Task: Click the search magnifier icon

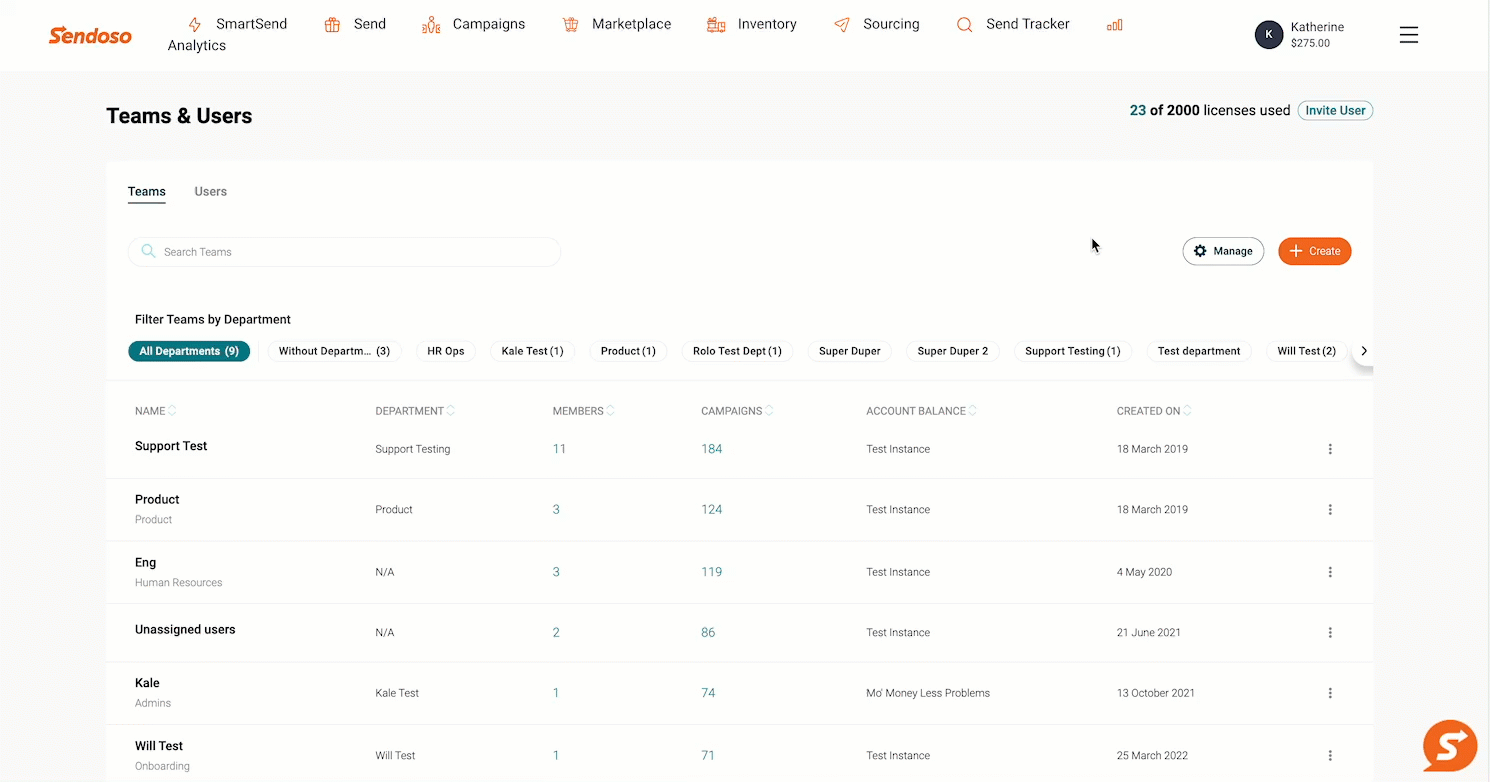Action: click(x=148, y=251)
